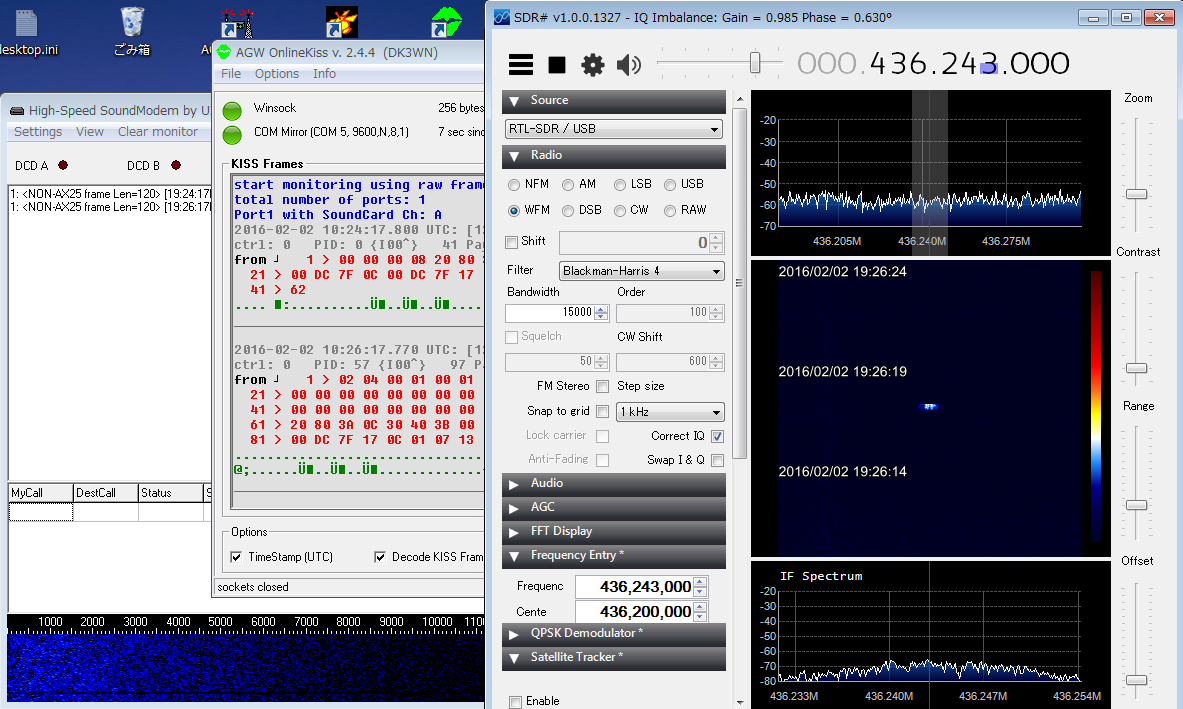This screenshot has width=1183, height=709.
Task: Click the Bandwidth value field
Action: coord(551,312)
